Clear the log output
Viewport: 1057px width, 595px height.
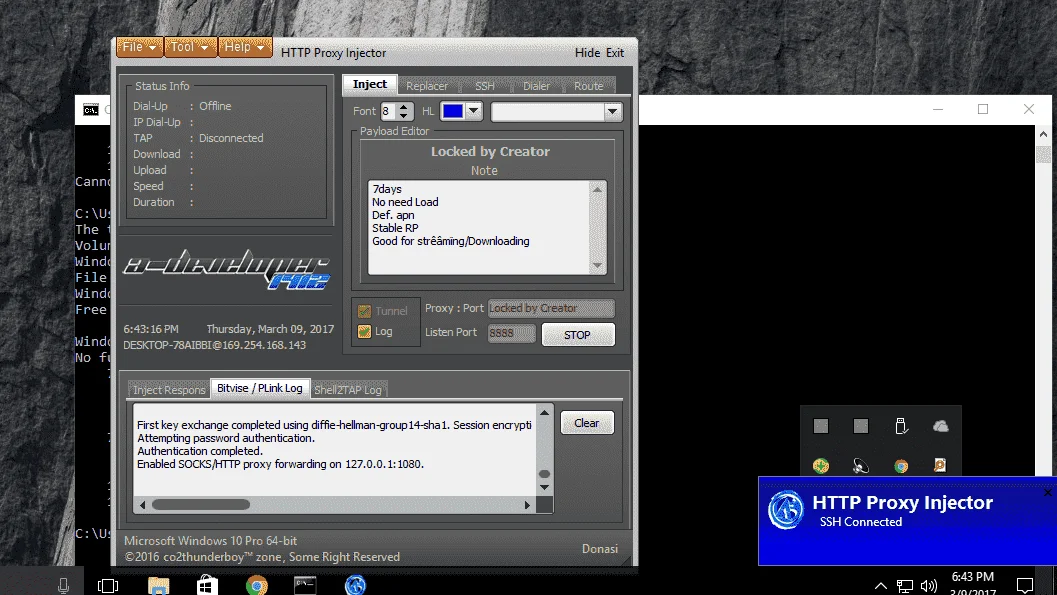coord(586,423)
